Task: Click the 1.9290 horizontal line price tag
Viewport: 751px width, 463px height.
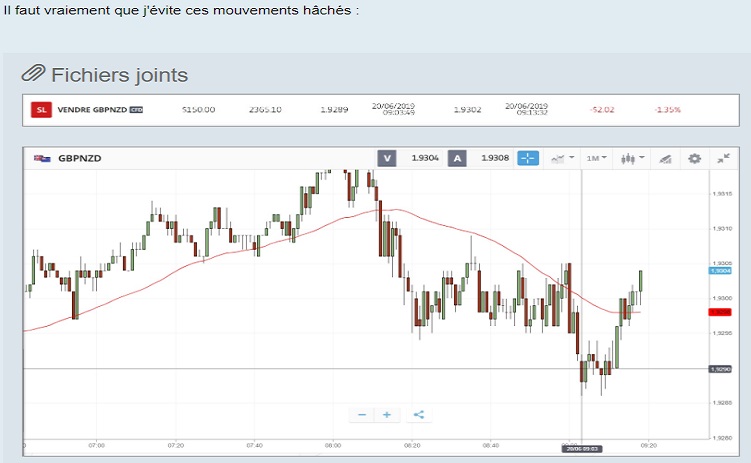Action: pos(720,369)
